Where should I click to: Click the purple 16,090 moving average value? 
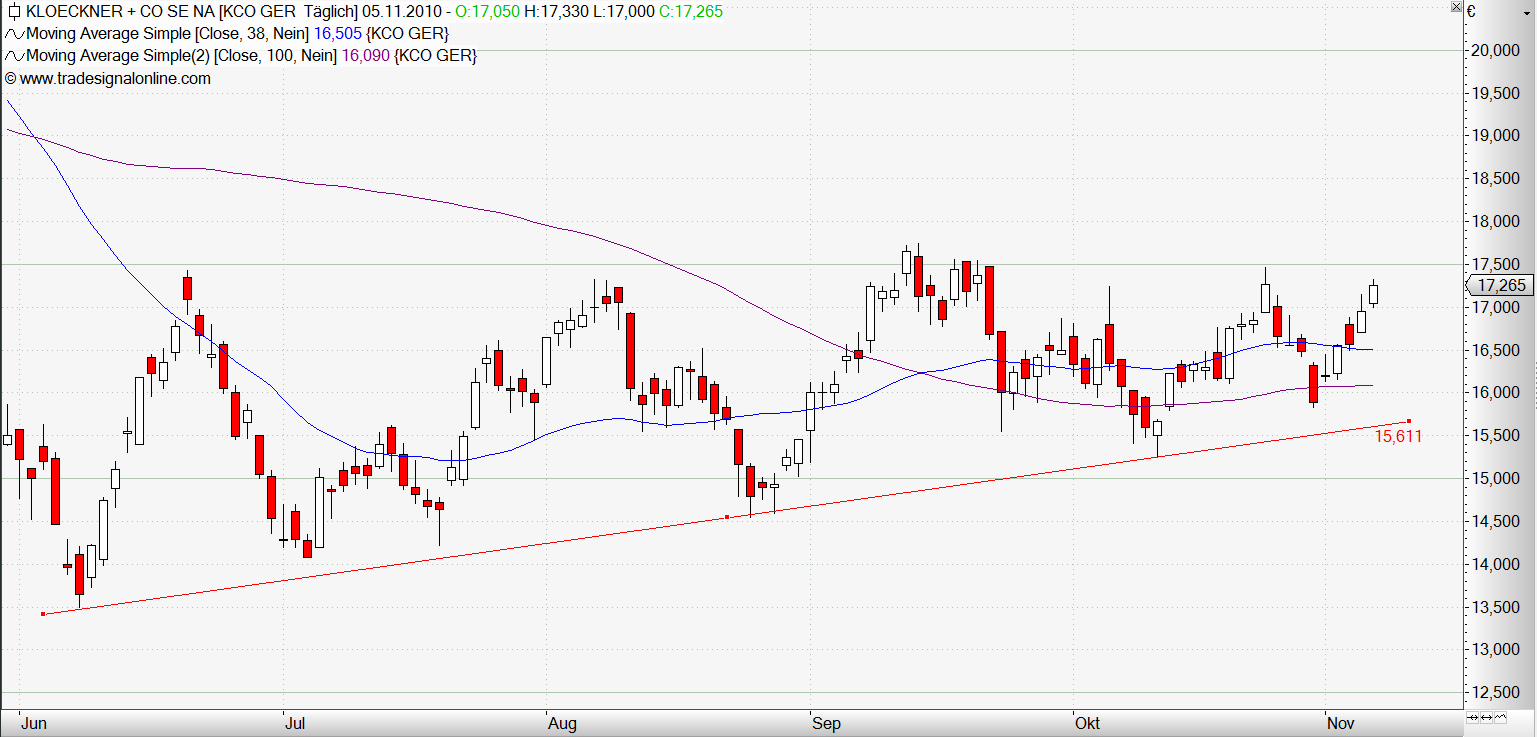tap(366, 56)
